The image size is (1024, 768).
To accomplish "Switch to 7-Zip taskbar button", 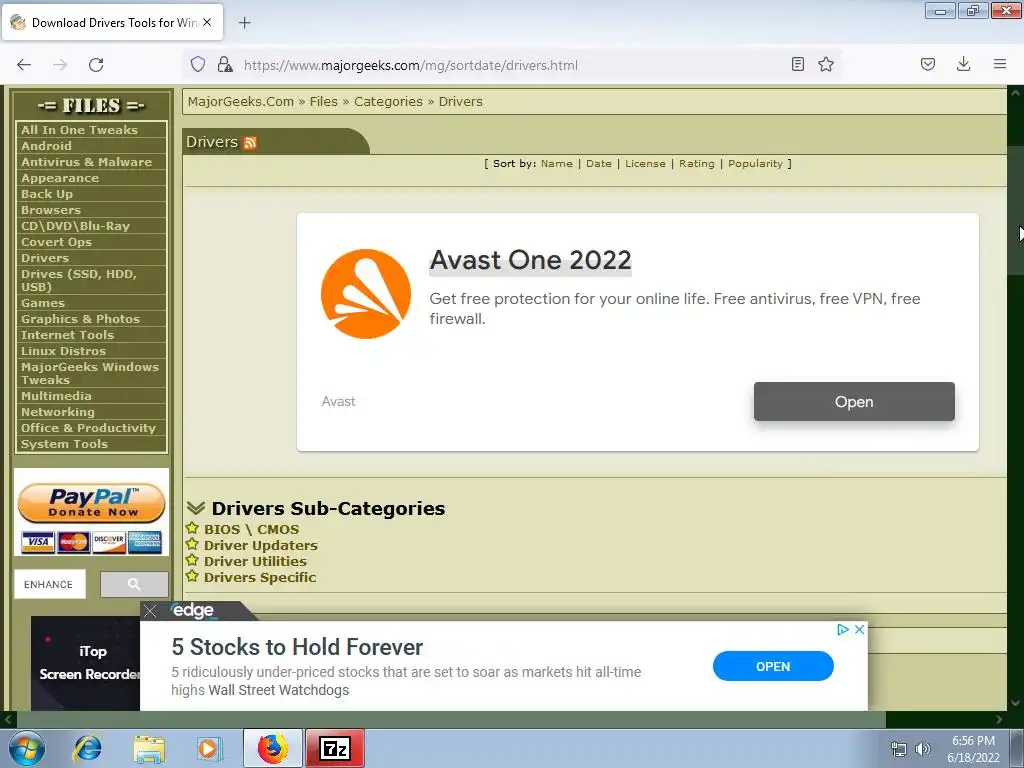I will pyautogui.click(x=335, y=748).
